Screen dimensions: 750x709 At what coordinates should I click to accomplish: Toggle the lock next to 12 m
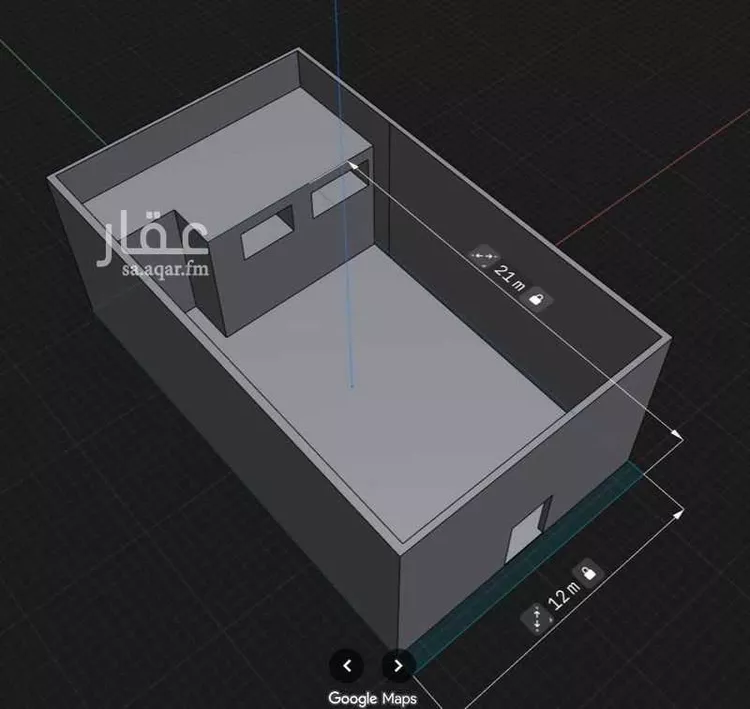tap(590, 571)
